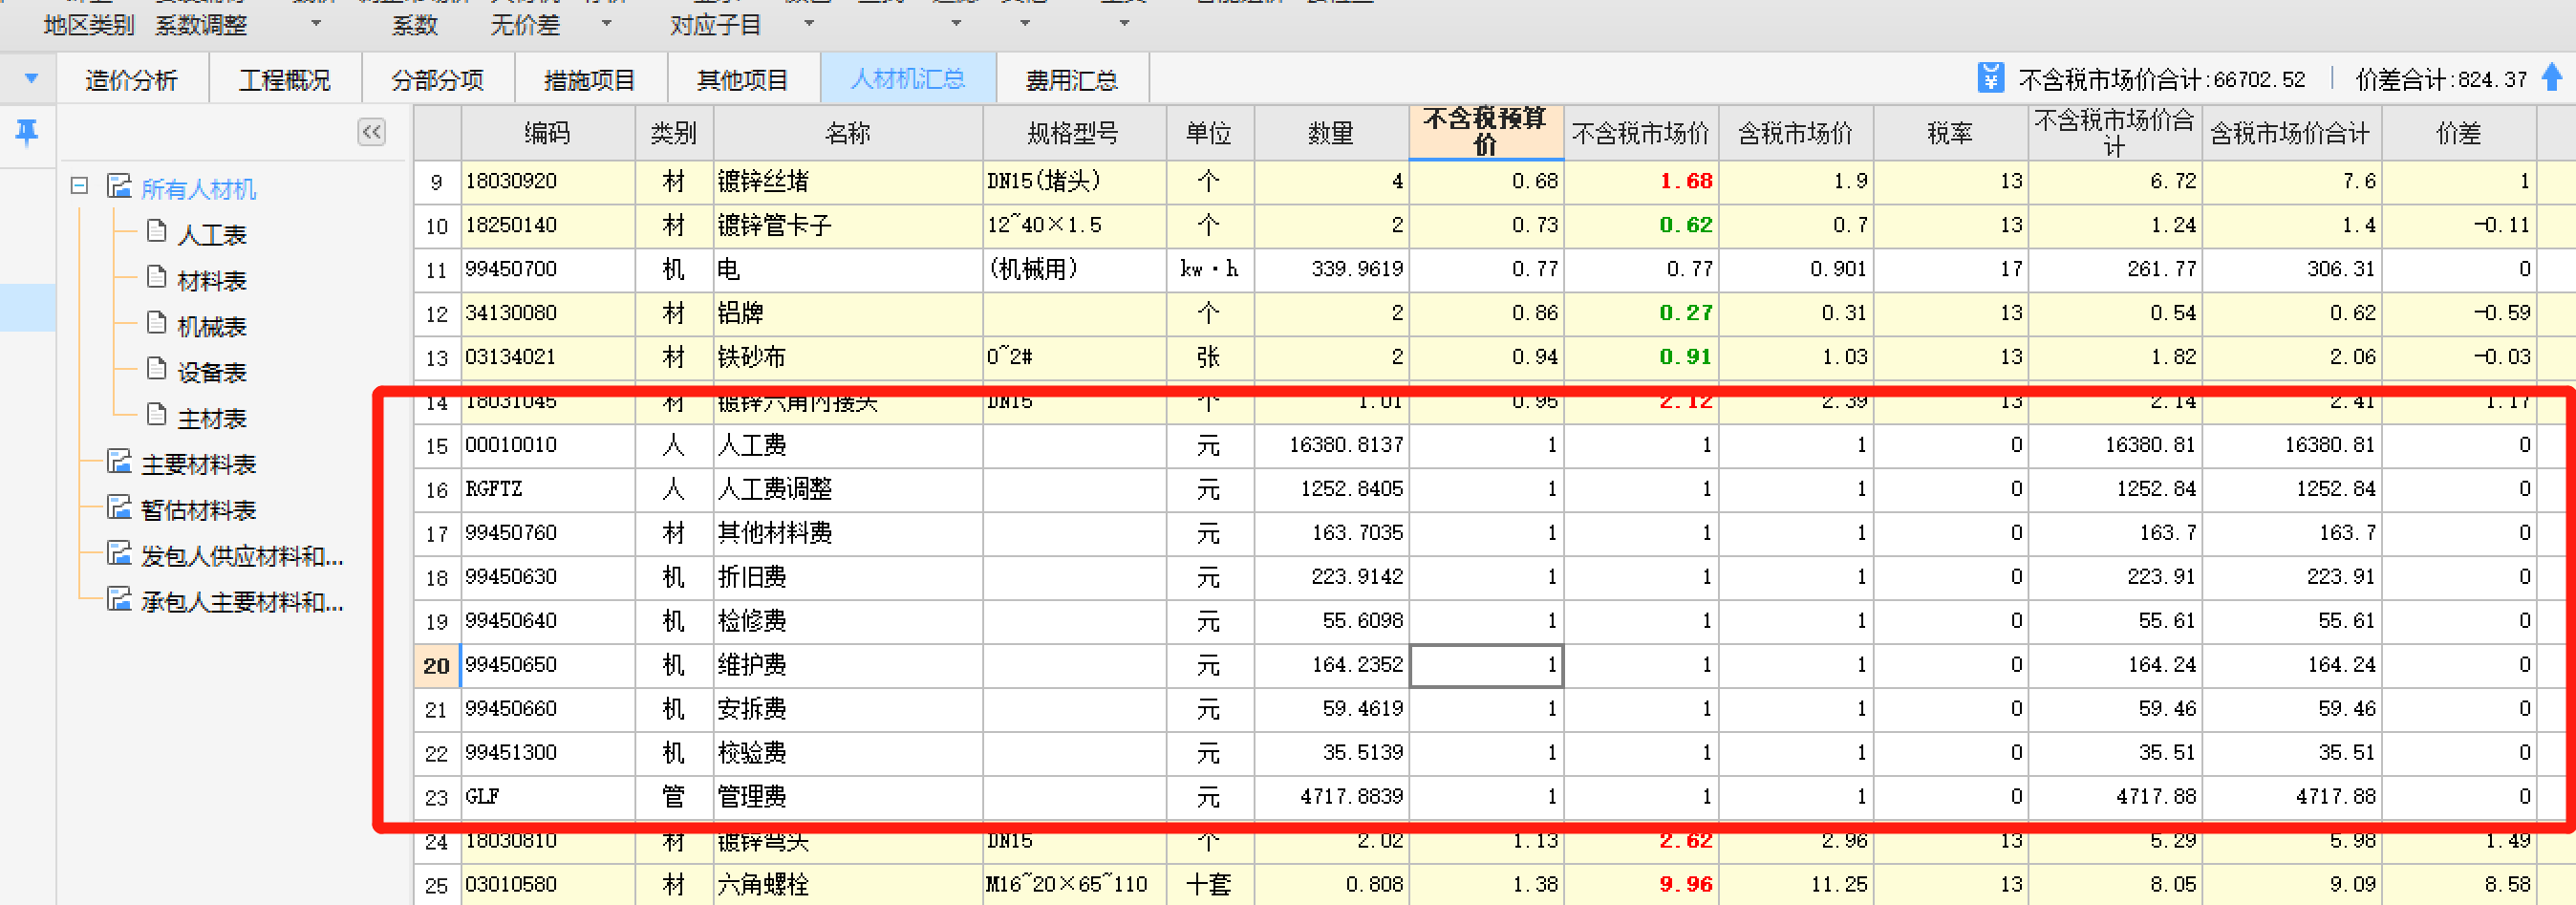
Task: Select the 所有人材机 tree item
Action: (198, 189)
